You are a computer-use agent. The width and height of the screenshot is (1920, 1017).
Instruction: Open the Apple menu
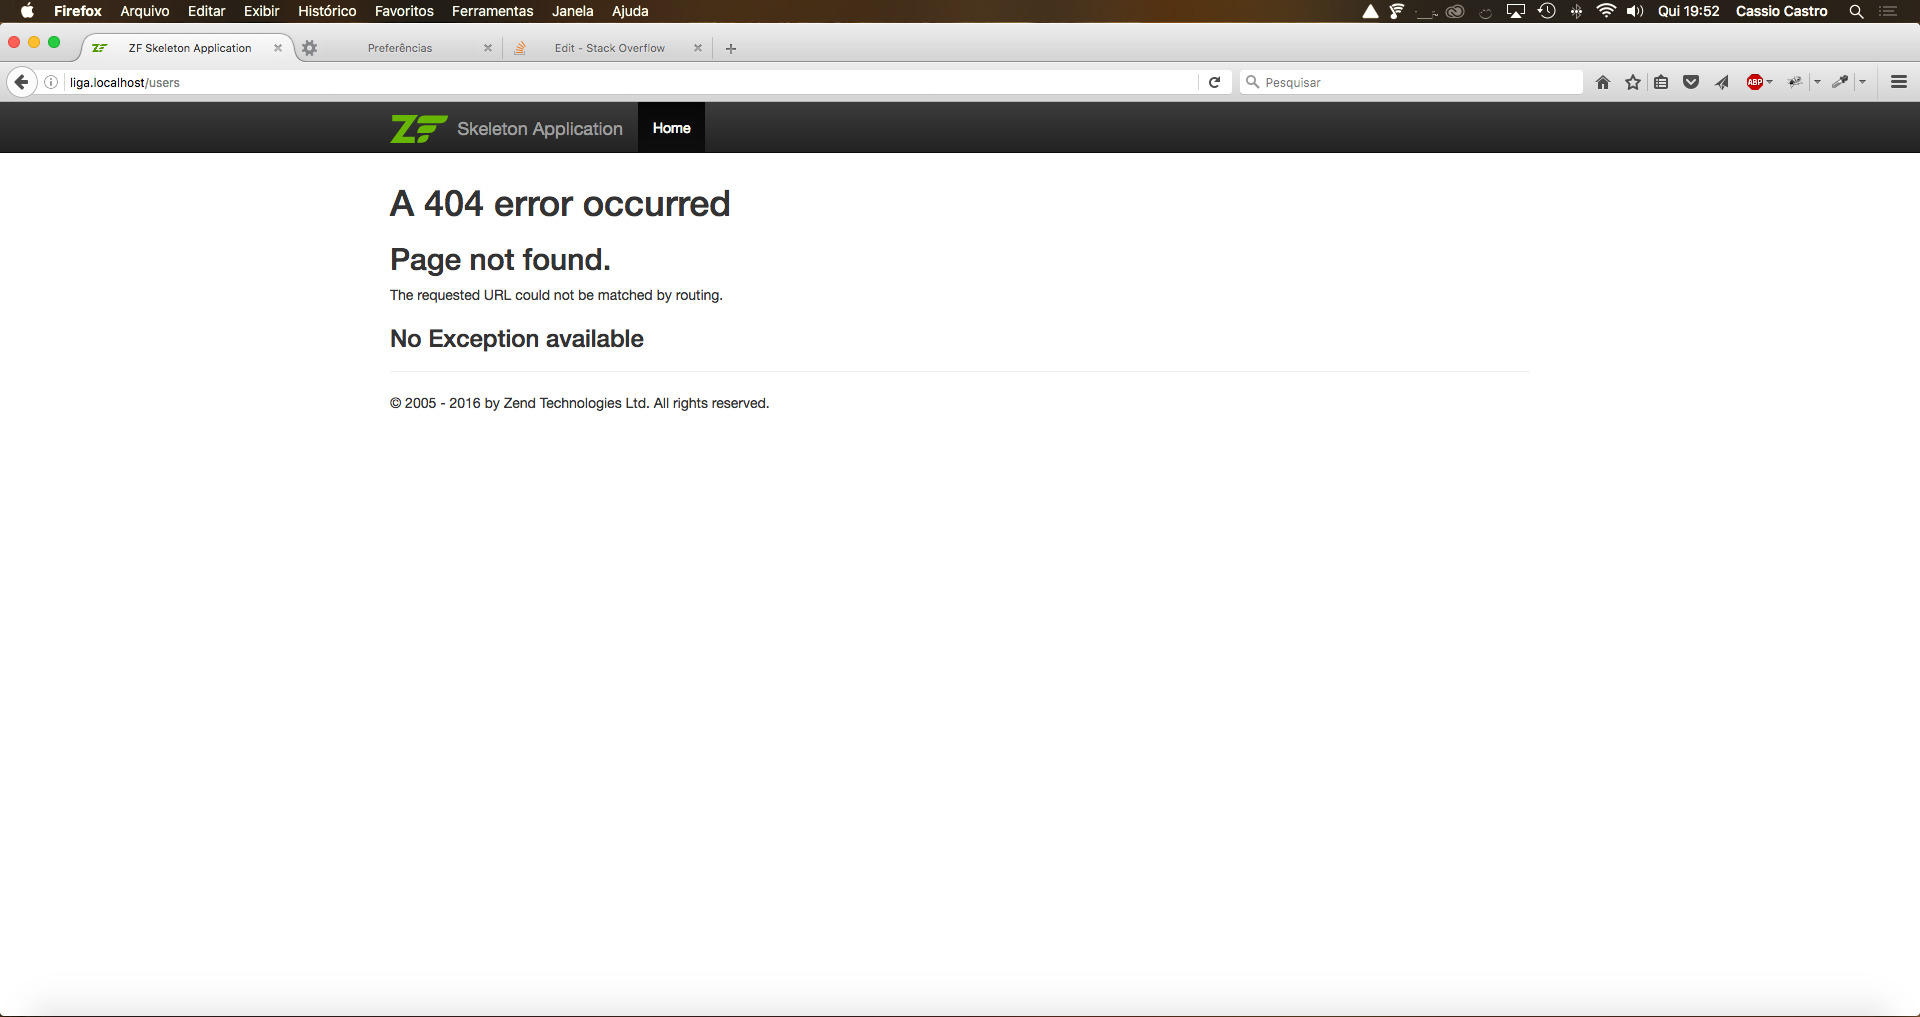point(27,11)
